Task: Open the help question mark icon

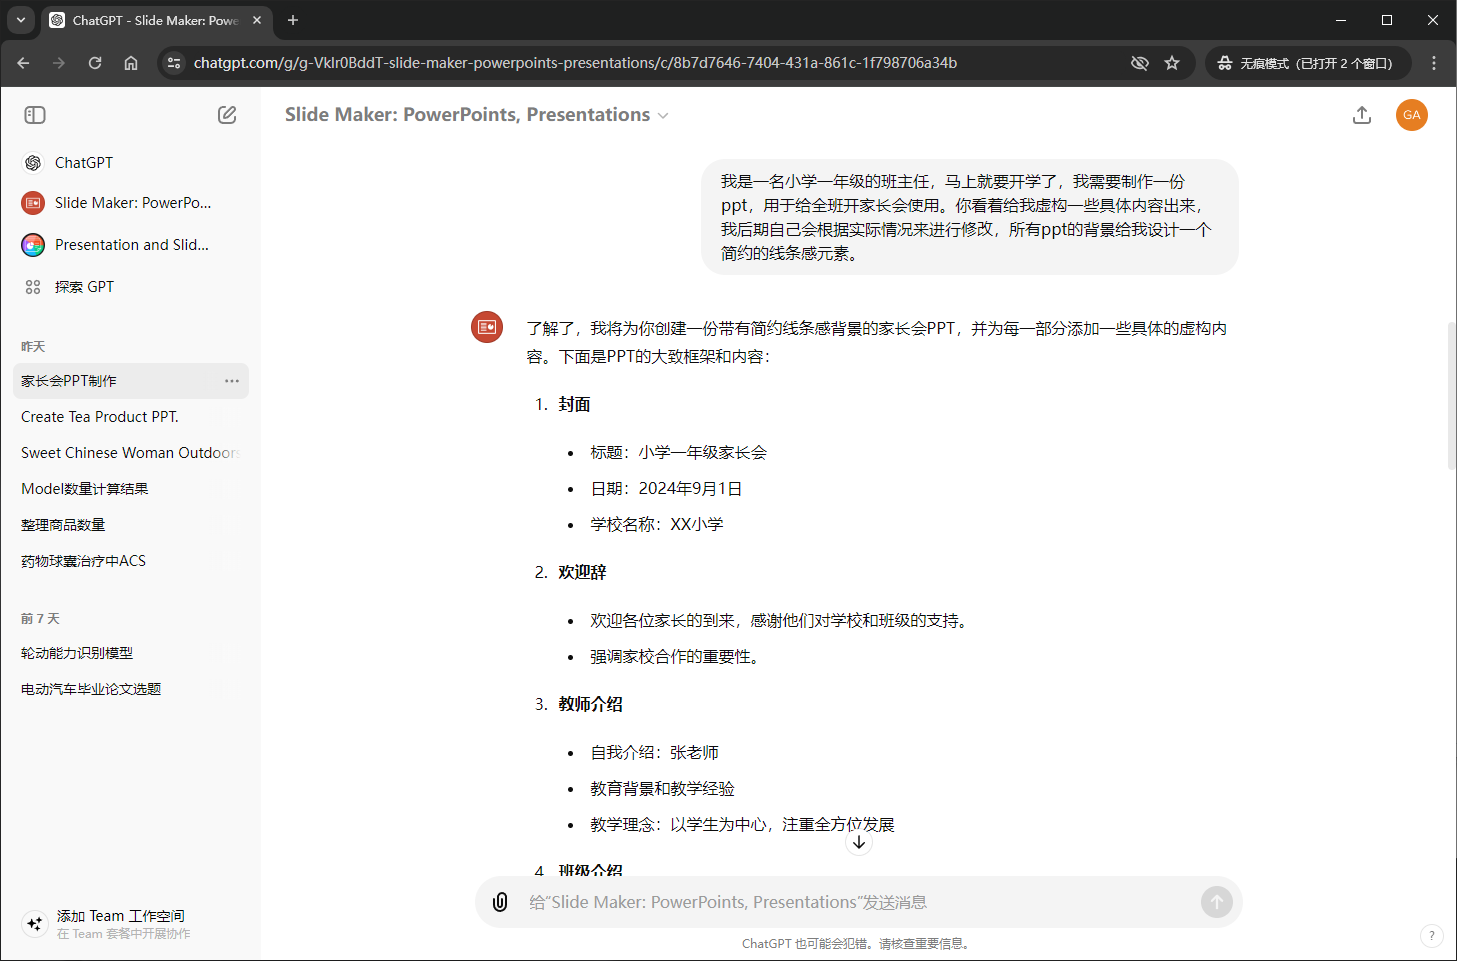Action: tap(1431, 936)
